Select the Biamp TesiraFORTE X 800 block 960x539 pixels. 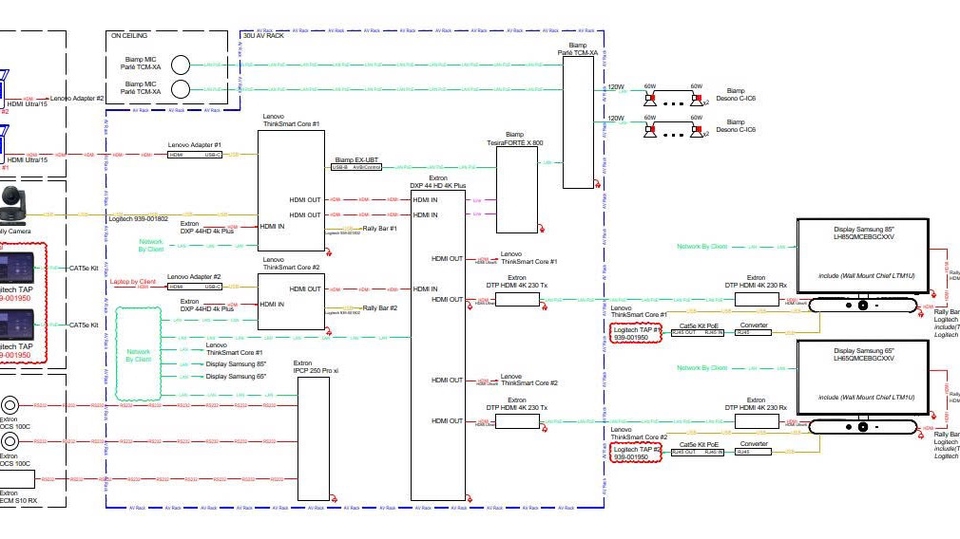517,189
